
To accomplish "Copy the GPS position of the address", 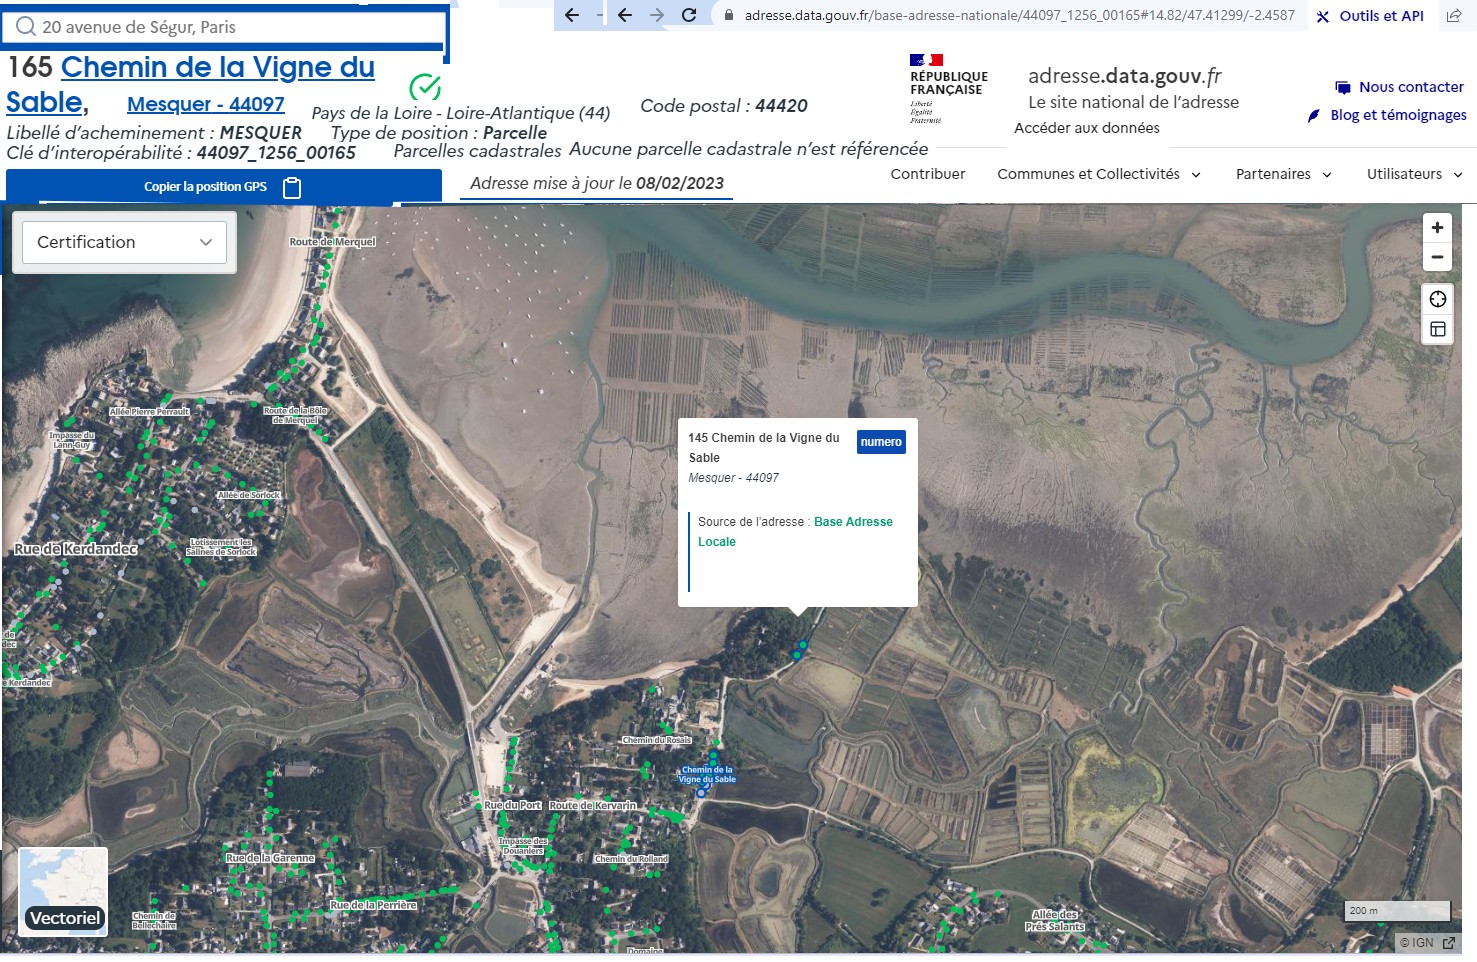I will [x=224, y=187].
